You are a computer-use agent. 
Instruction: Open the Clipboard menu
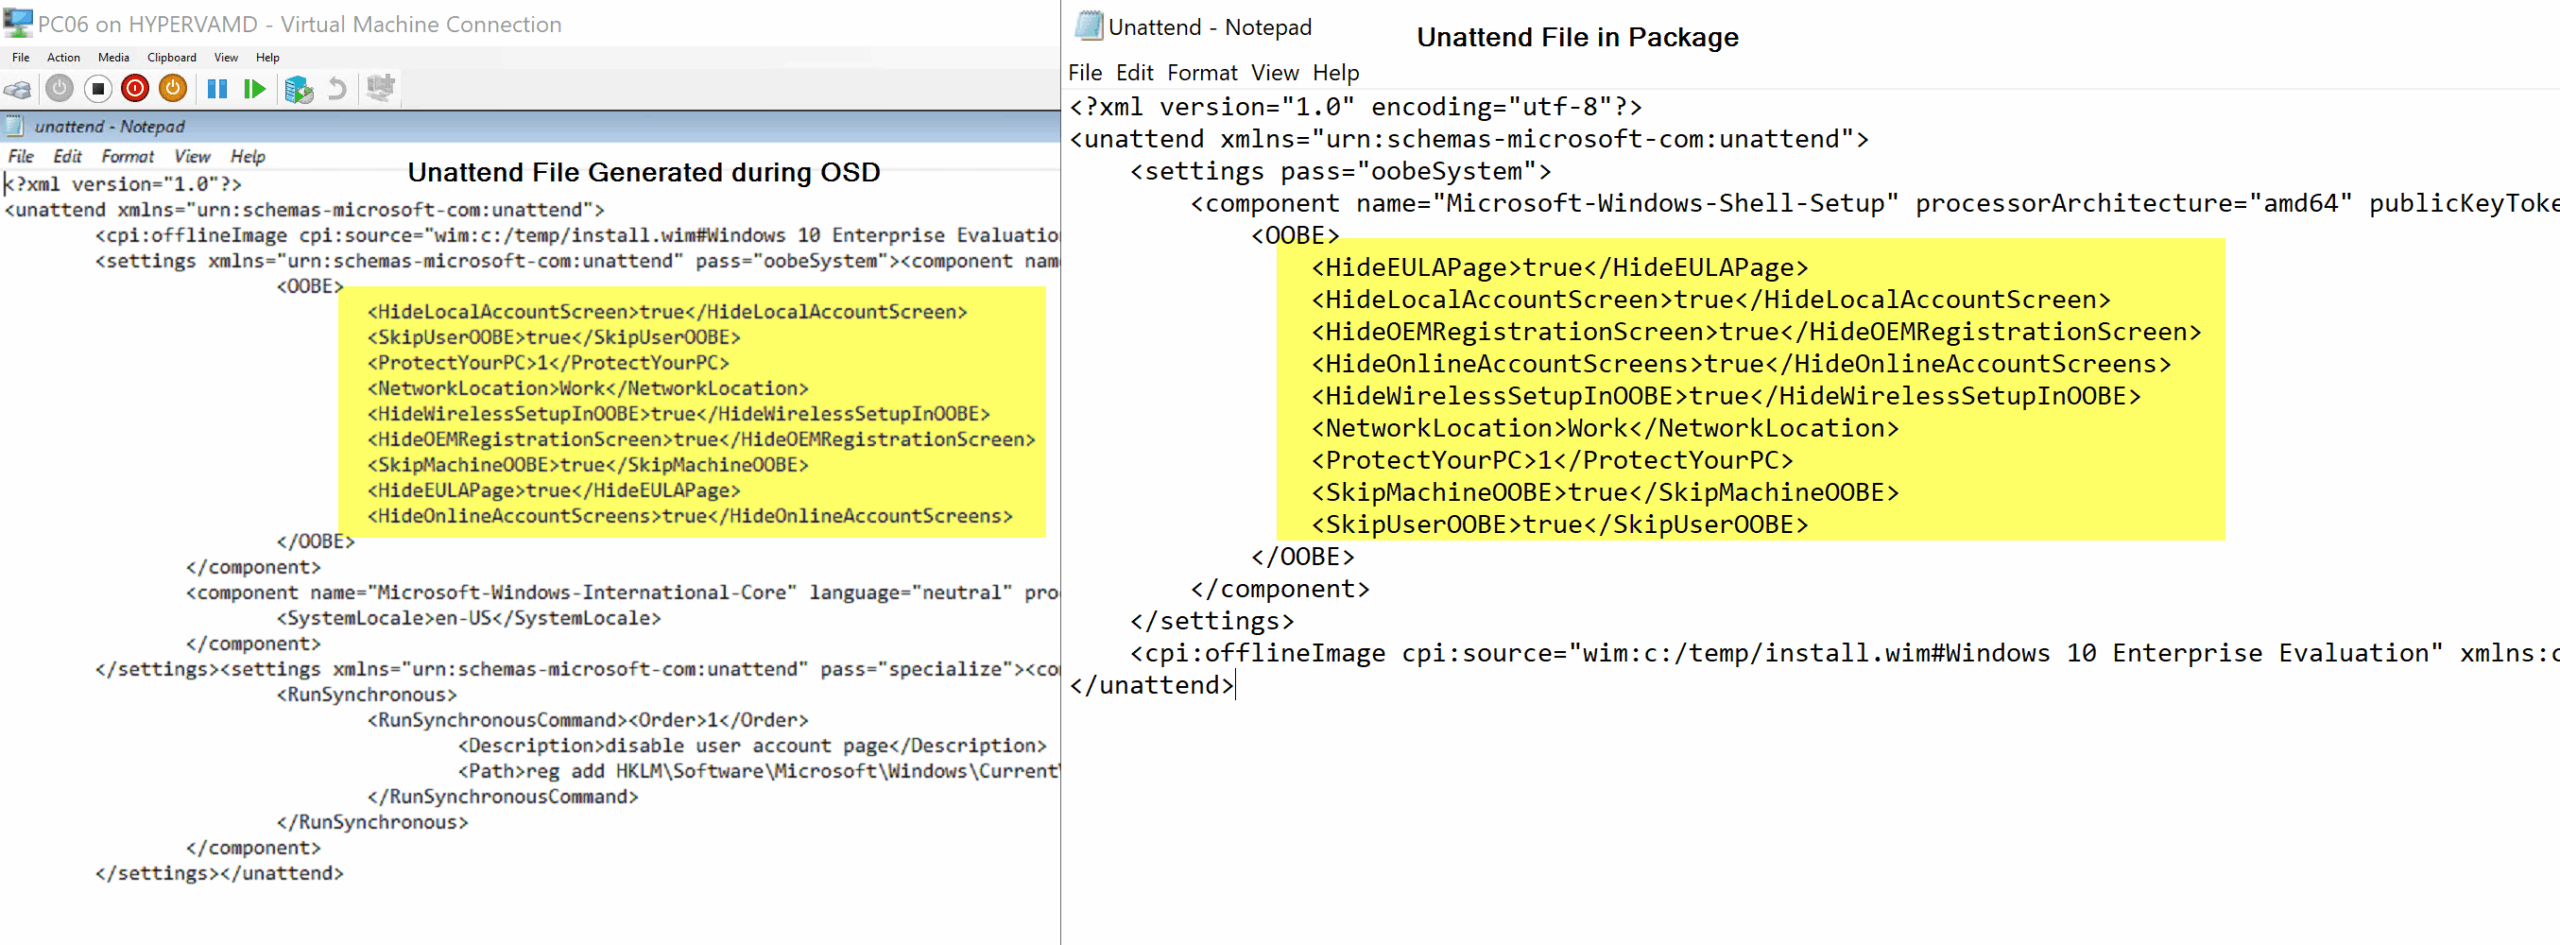(171, 58)
